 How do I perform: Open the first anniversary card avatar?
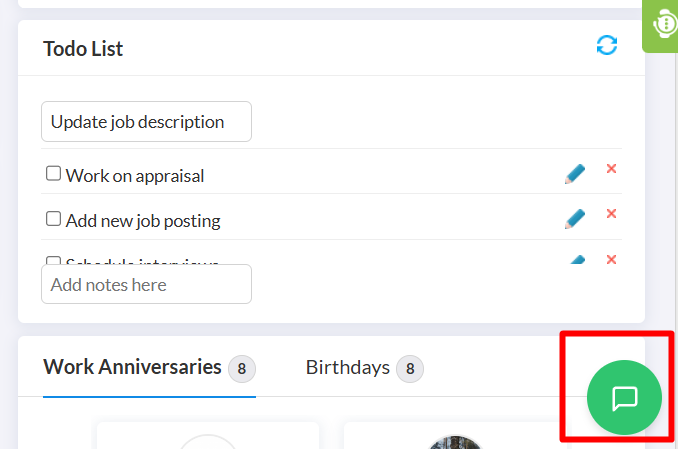(208, 442)
